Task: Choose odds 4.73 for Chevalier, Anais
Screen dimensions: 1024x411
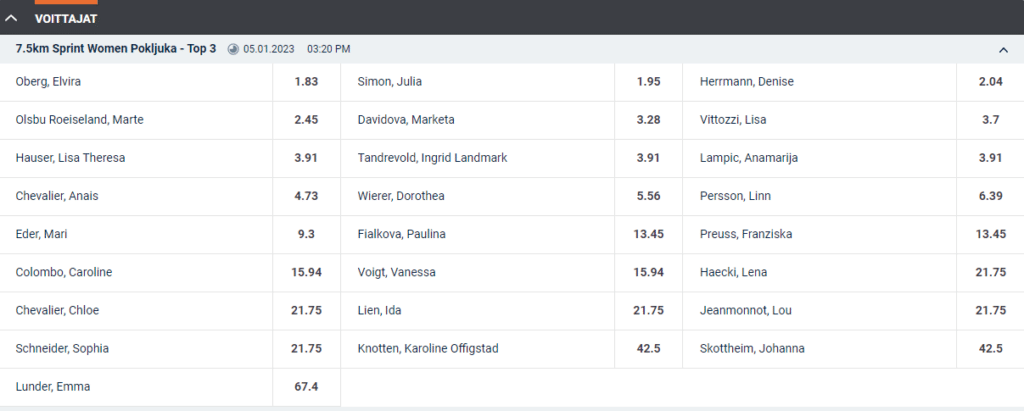Action: 306,196
